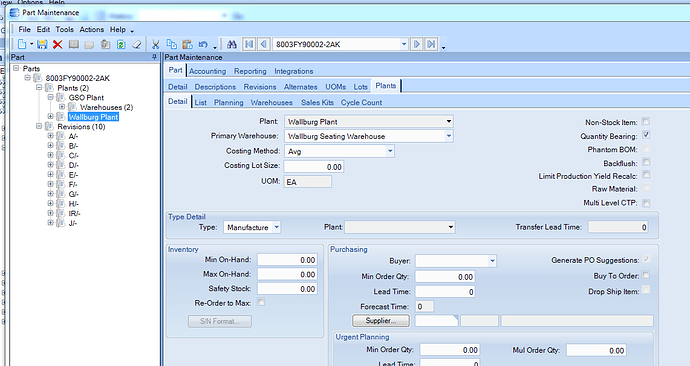Click the Undo arrow icon
The image size is (690, 366).
[203, 44]
